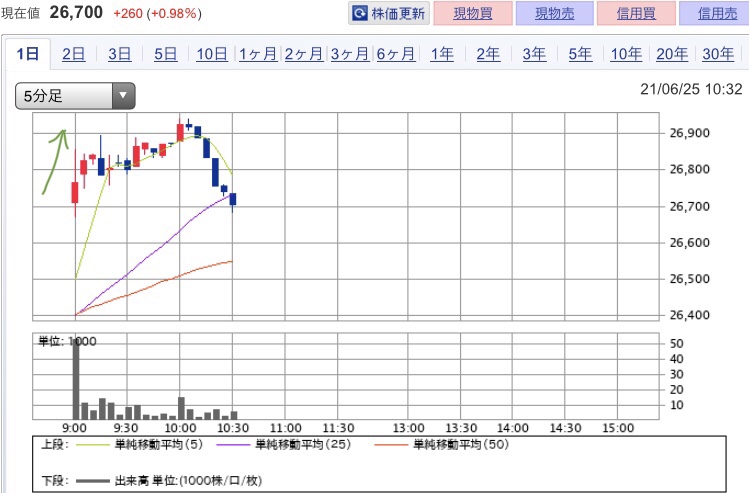
Task: Show the 3ヶ月 chart range
Action: (350, 54)
